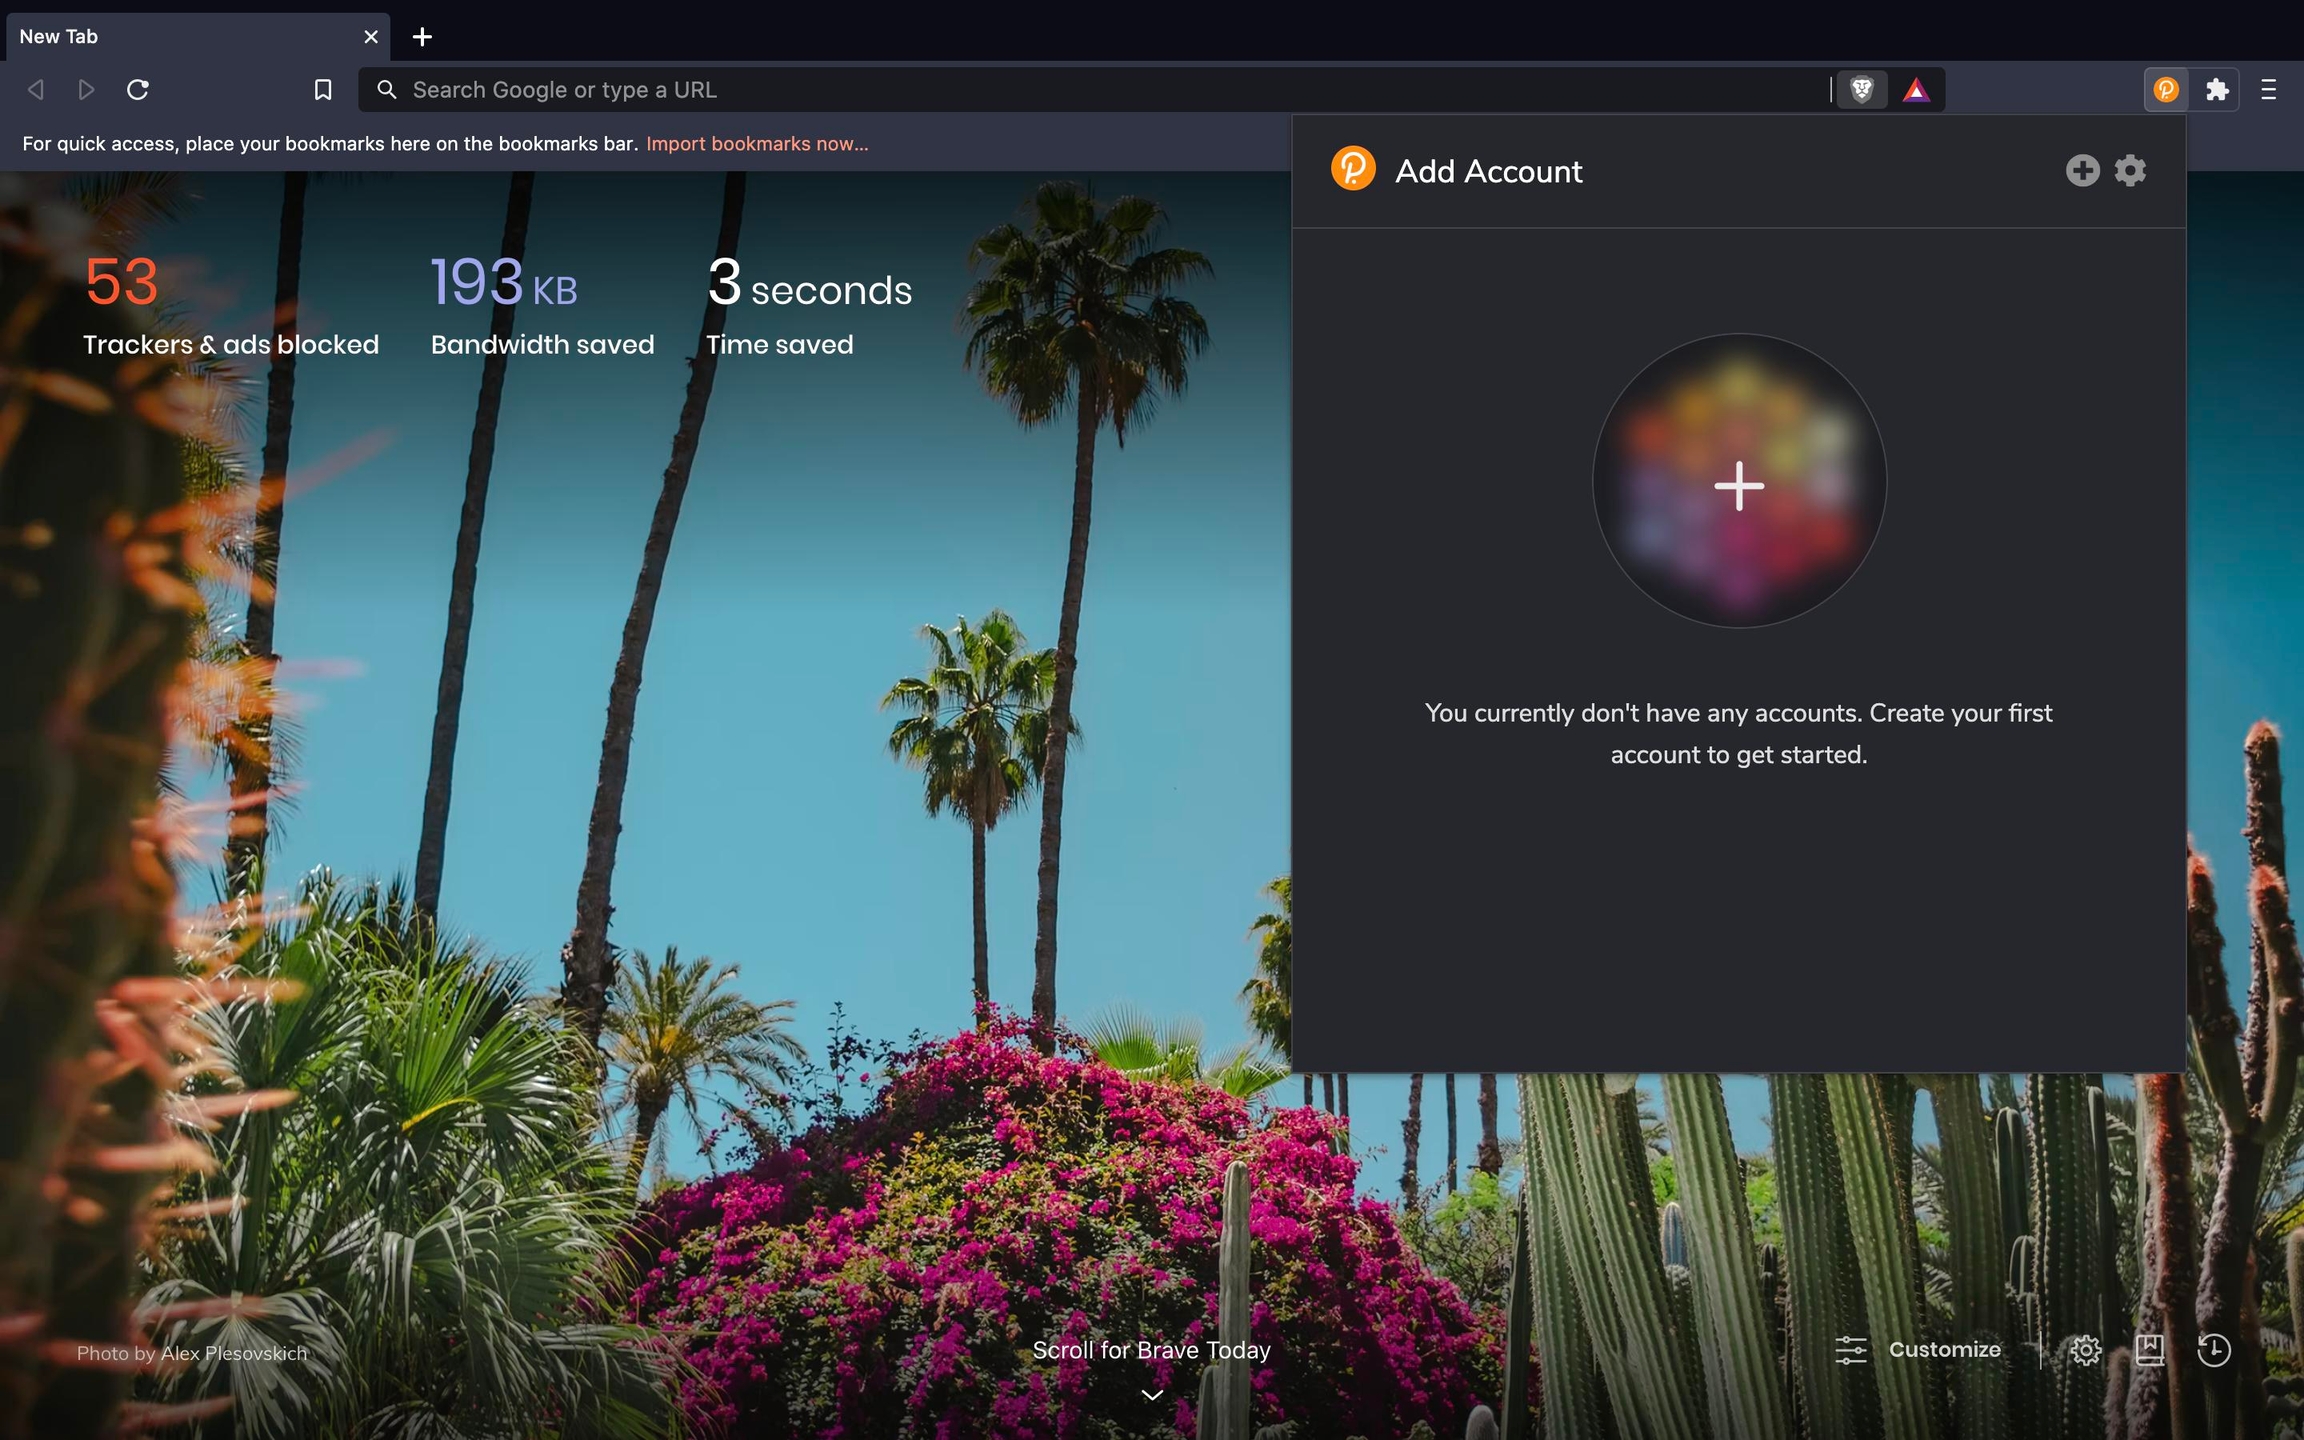Close the New Tab tab
Screen dimensions: 2304x1440
371,37
